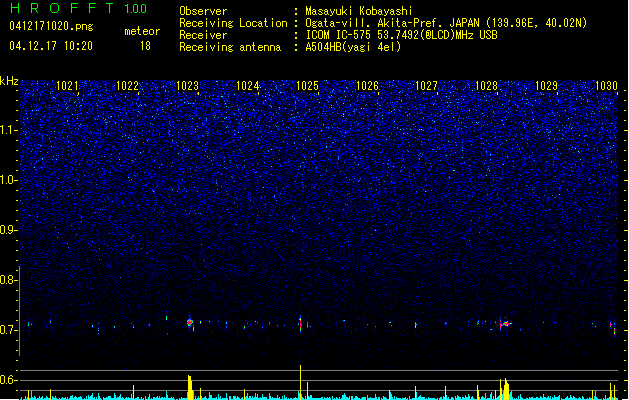The width and height of the screenshot is (629, 400).
Task: Click the bright meteor echo blob near 1023
Action: point(190,323)
